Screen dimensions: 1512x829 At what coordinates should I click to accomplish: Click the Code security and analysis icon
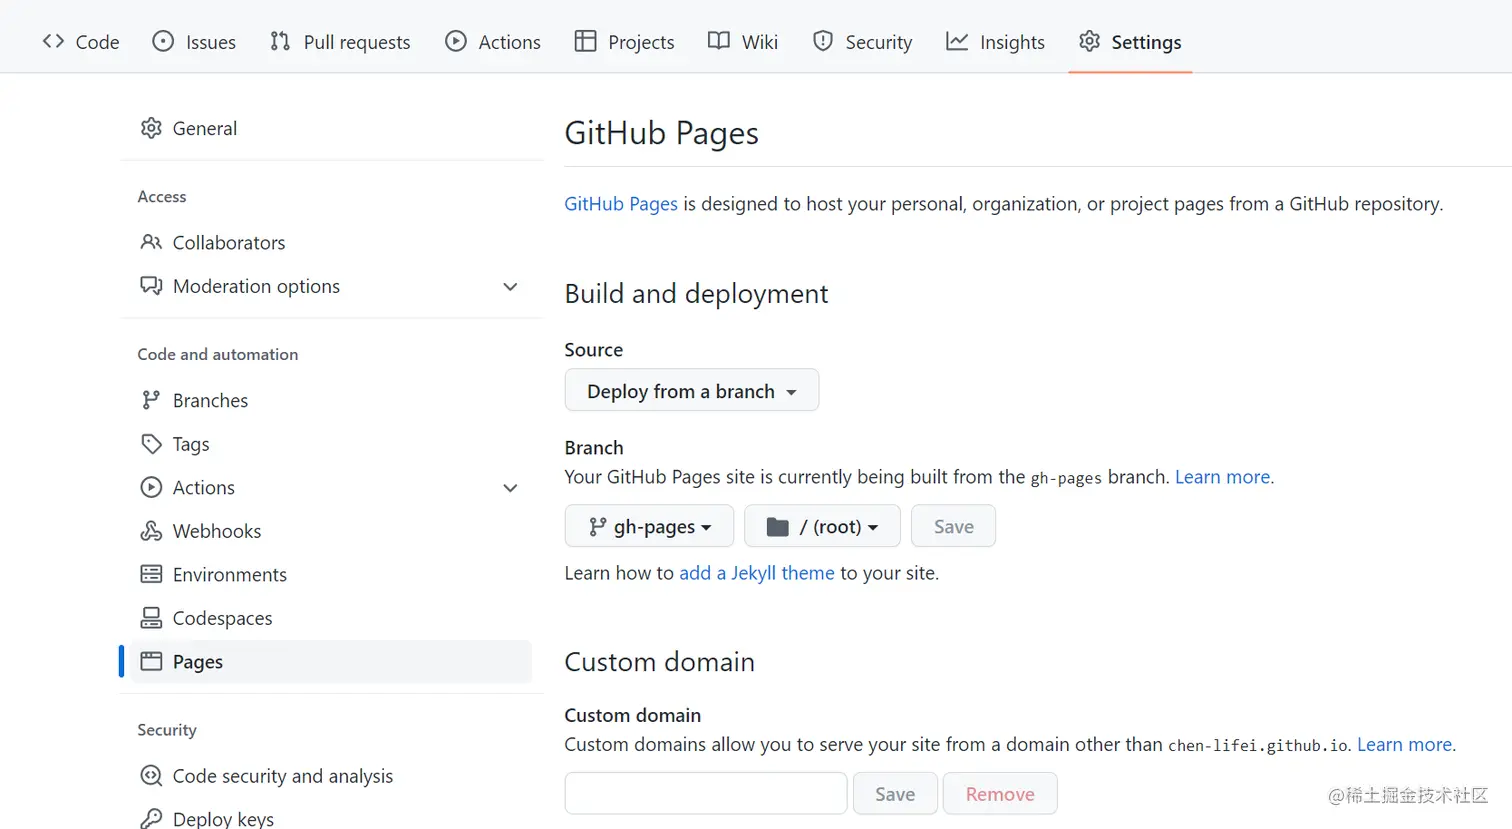151,776
